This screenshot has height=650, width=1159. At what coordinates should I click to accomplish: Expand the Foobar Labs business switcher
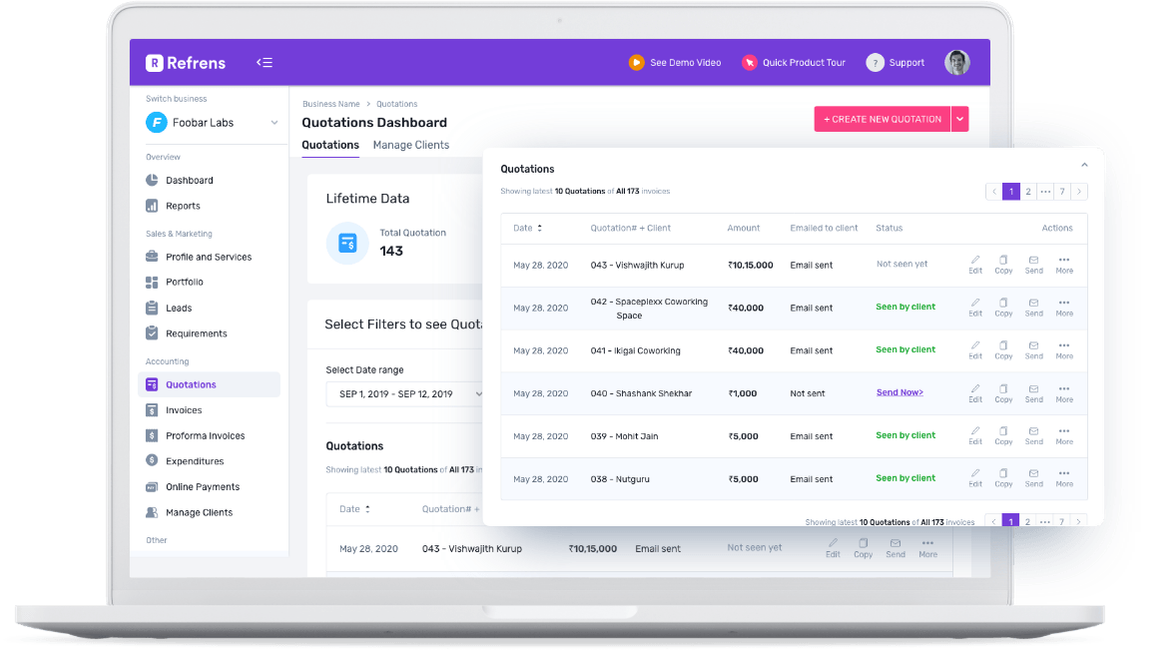[x=274, y=123]
